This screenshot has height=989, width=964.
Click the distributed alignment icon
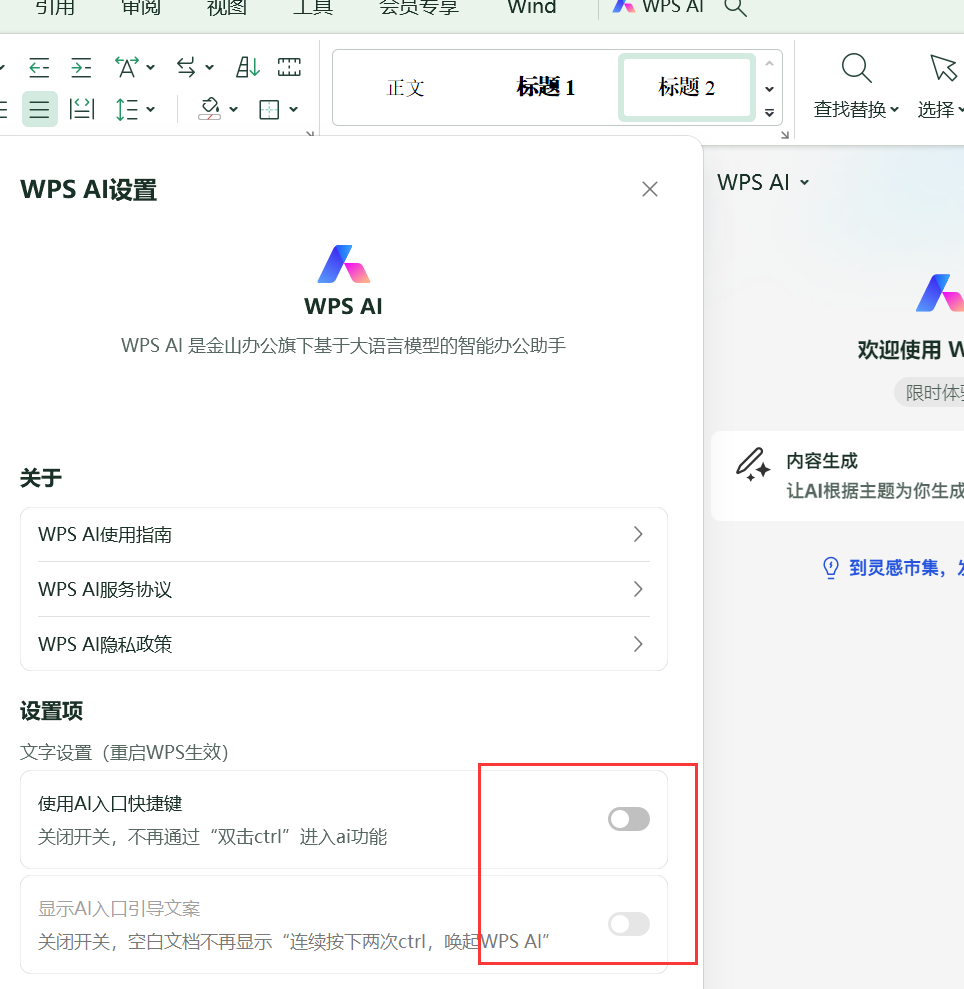[x=82, y=109]
